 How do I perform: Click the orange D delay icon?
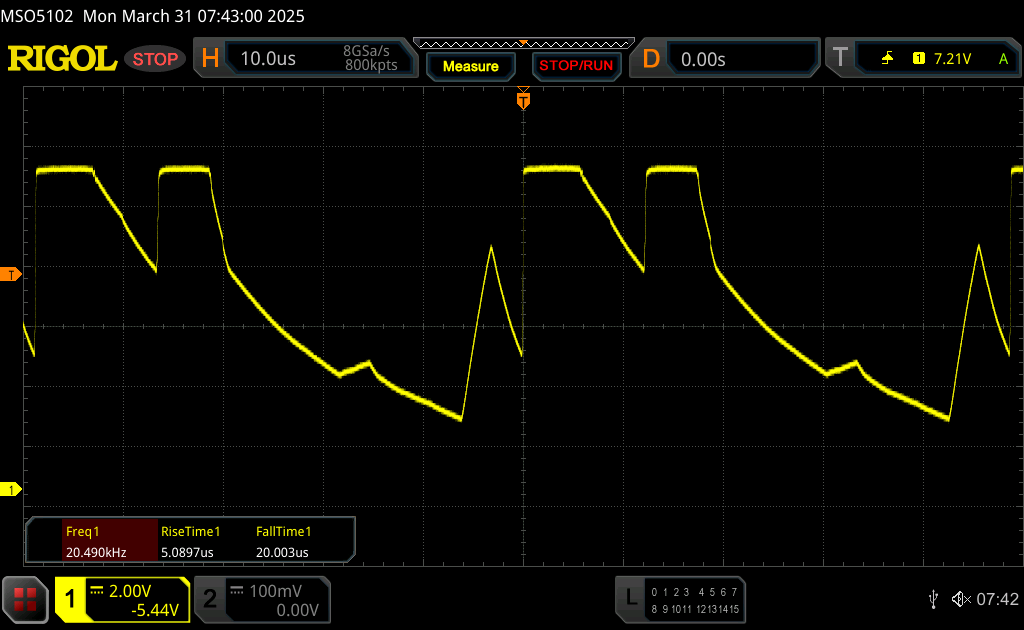click(x=651, y=59)
